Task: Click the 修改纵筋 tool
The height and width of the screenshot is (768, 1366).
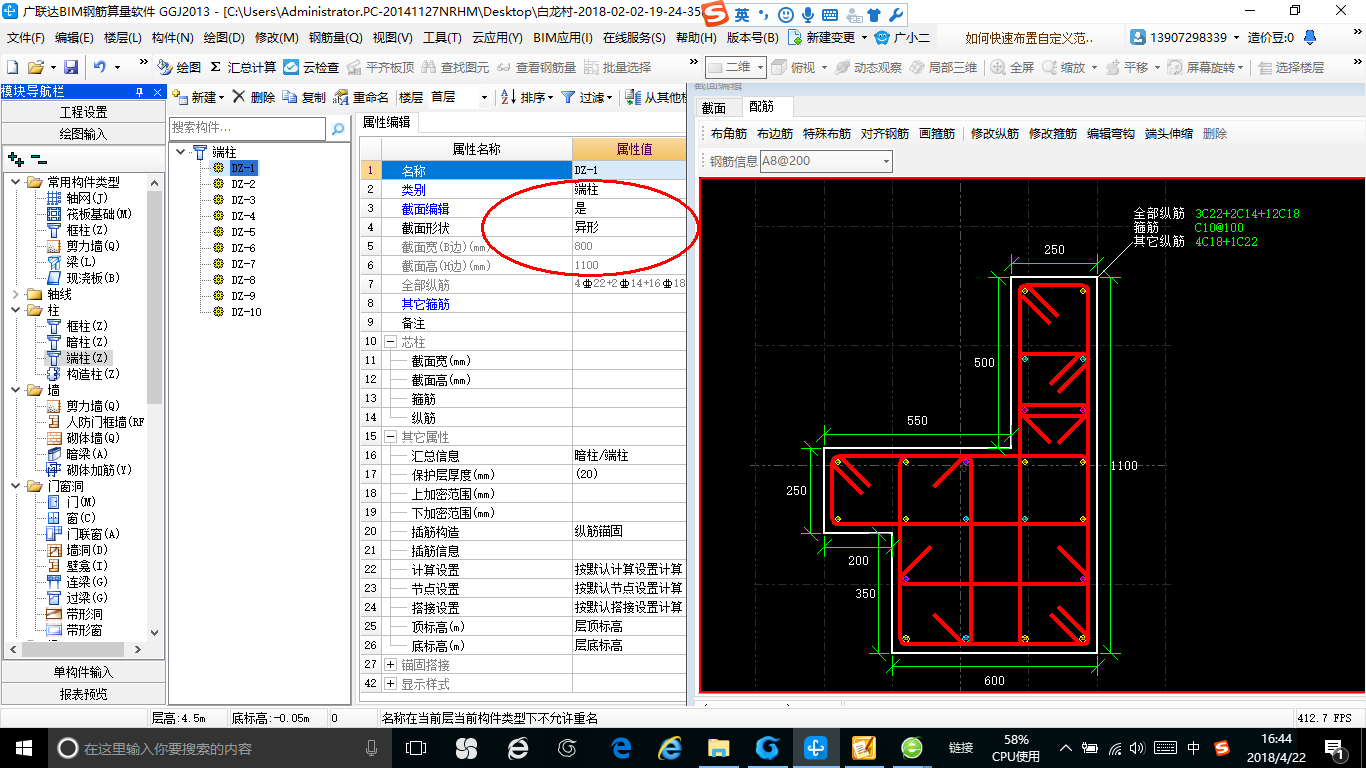Action: click(995, 134)
